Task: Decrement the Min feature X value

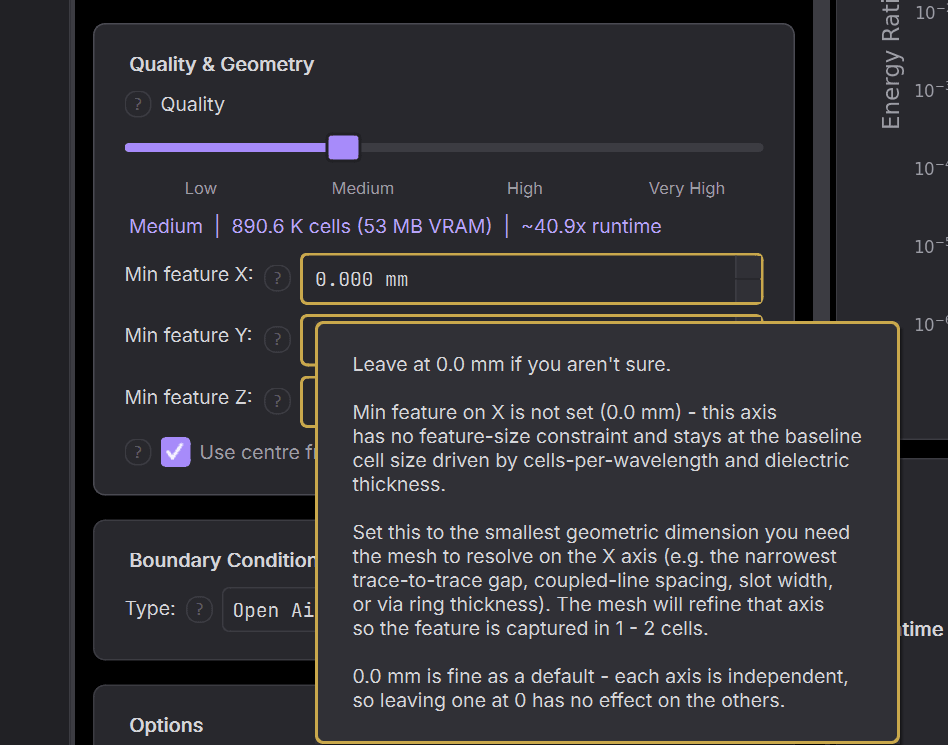Action: tap(748, 290)
